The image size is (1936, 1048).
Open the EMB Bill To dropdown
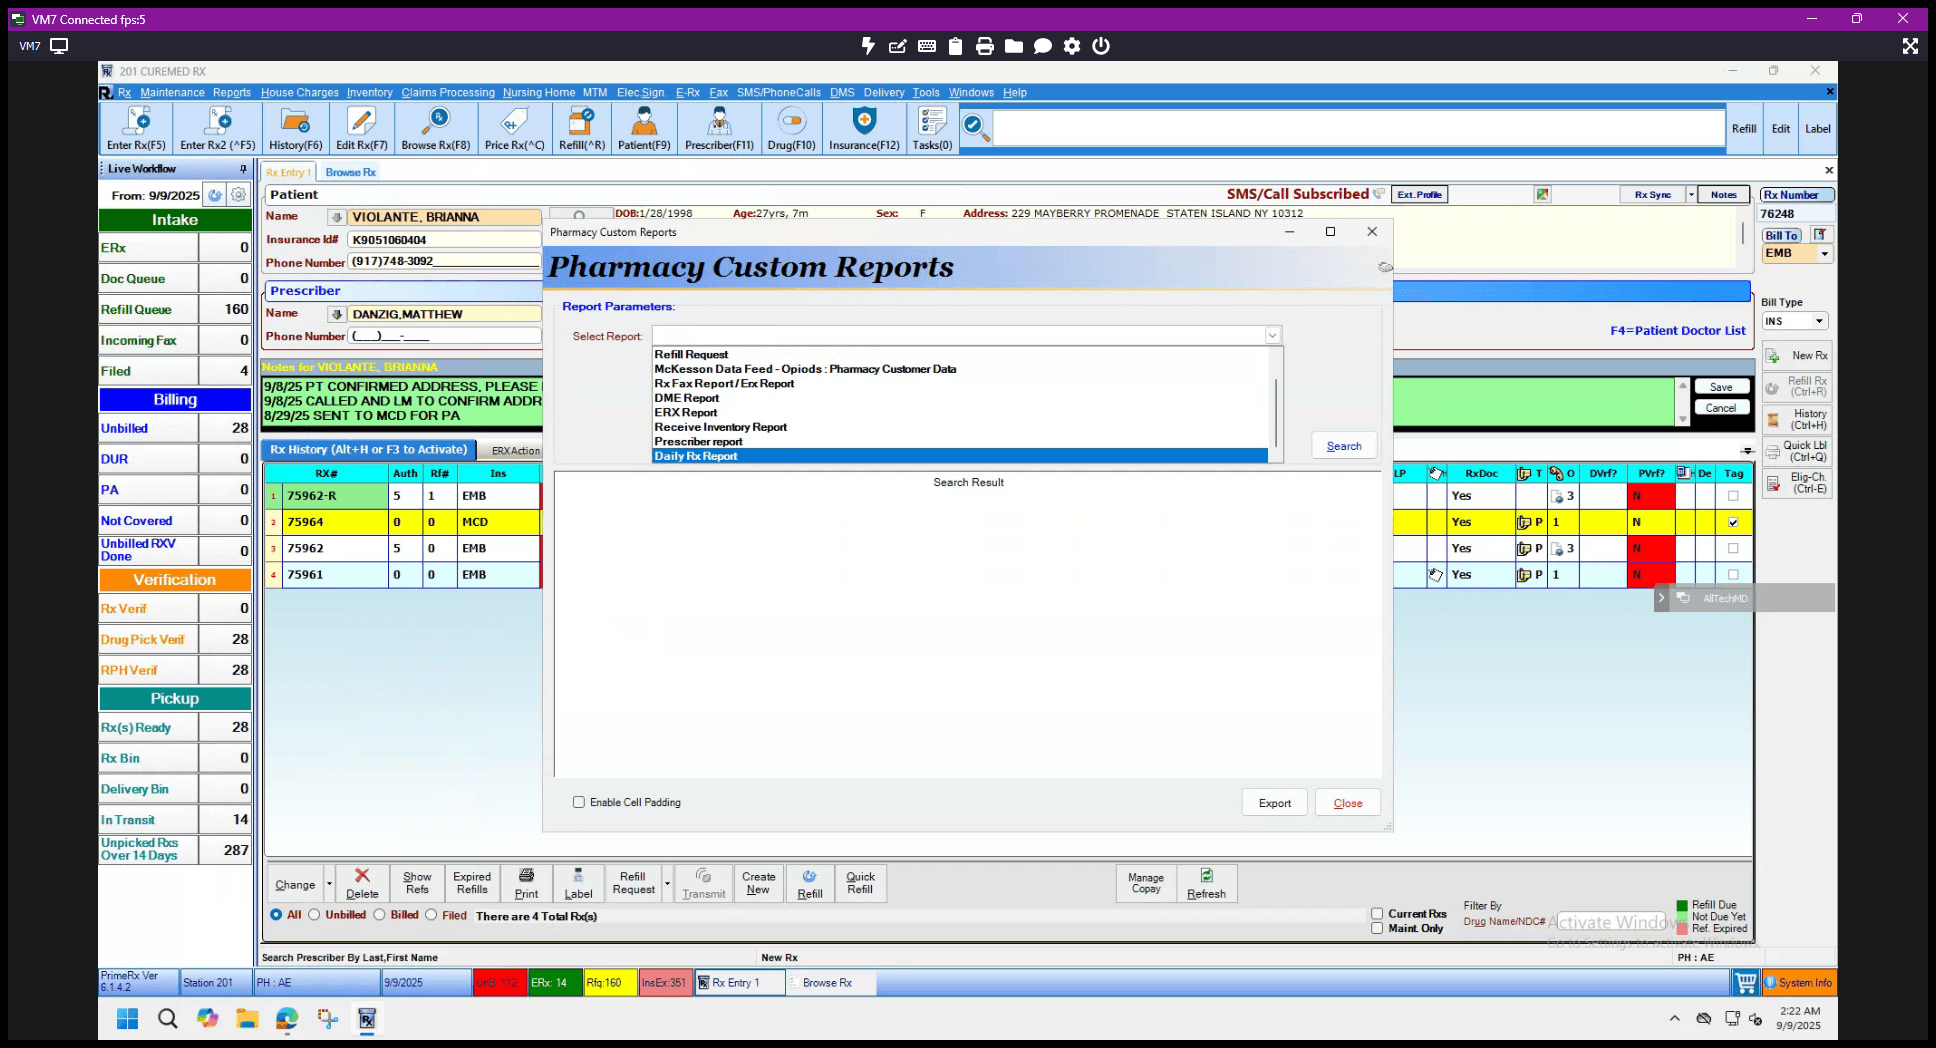pyautogui.click(x=1824, y=254)
